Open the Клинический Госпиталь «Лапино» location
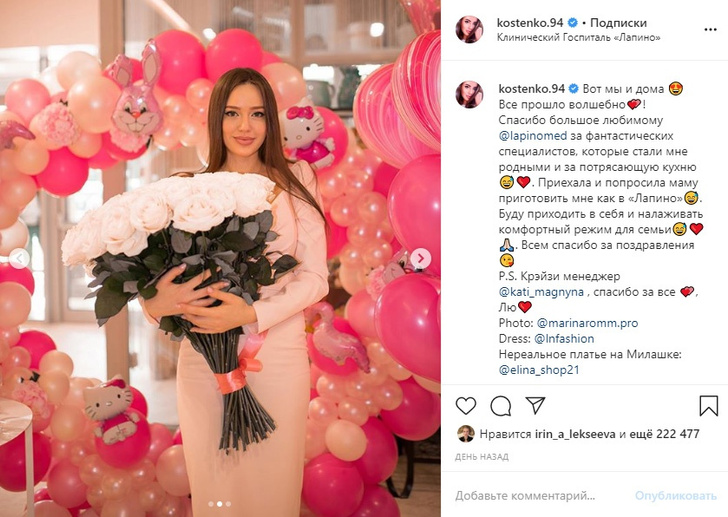Viewport: 728px width, 517px height. (x=578, y=38)
